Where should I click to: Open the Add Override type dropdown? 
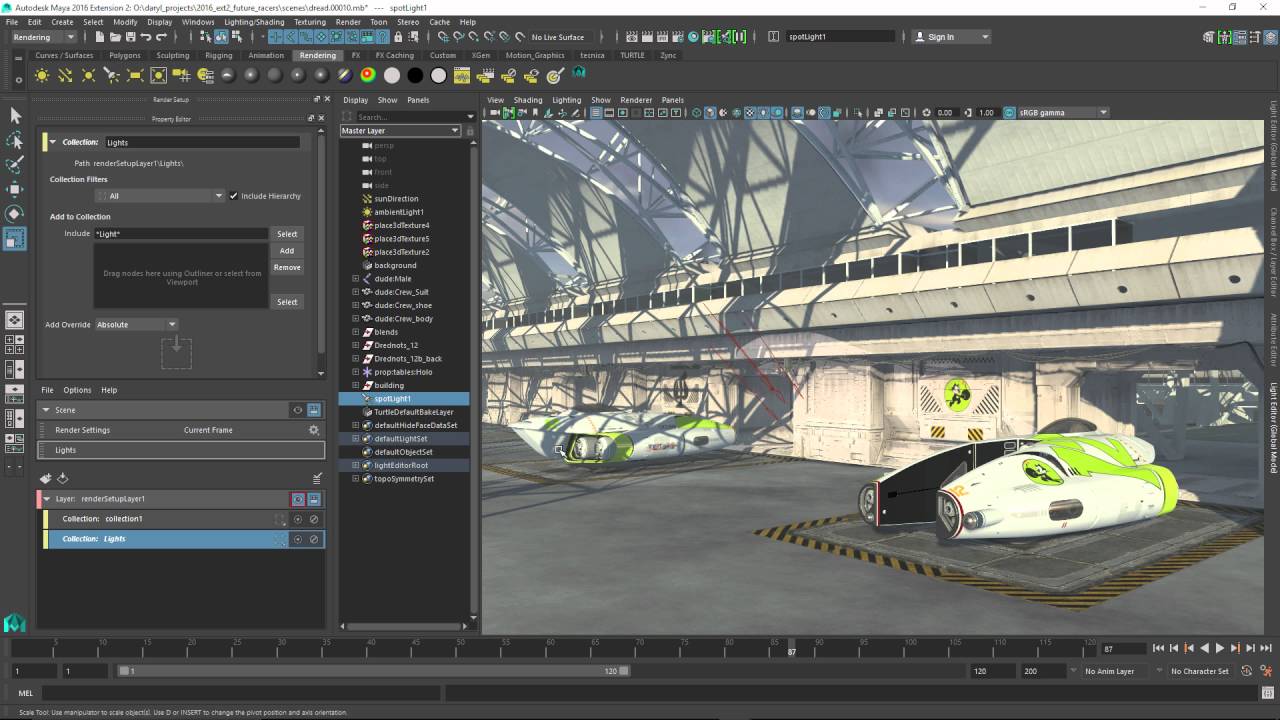coord(136,325)
